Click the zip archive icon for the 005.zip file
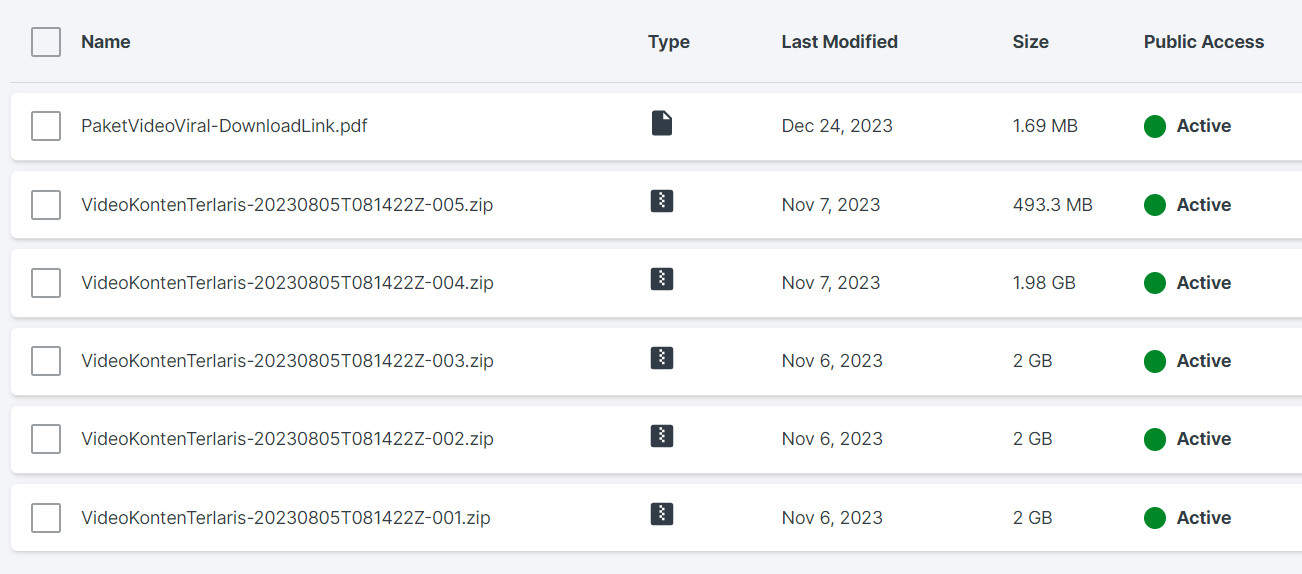 click(662, 201)
